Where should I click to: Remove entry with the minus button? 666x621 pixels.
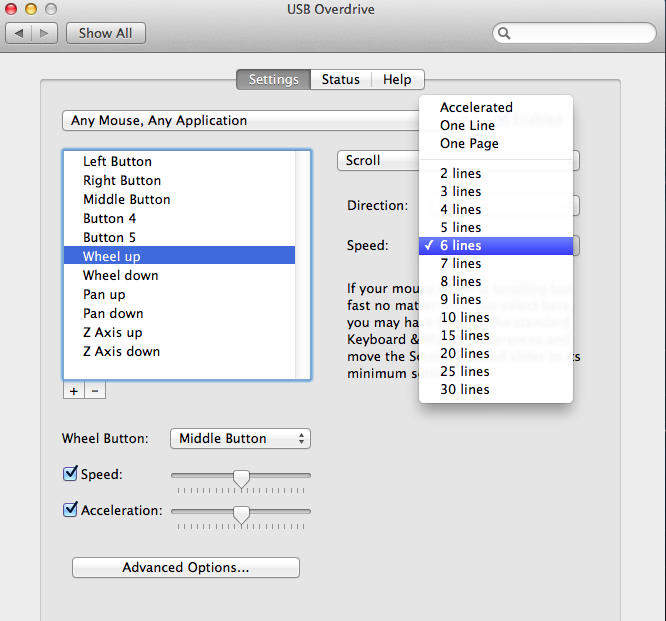(95, 391)
